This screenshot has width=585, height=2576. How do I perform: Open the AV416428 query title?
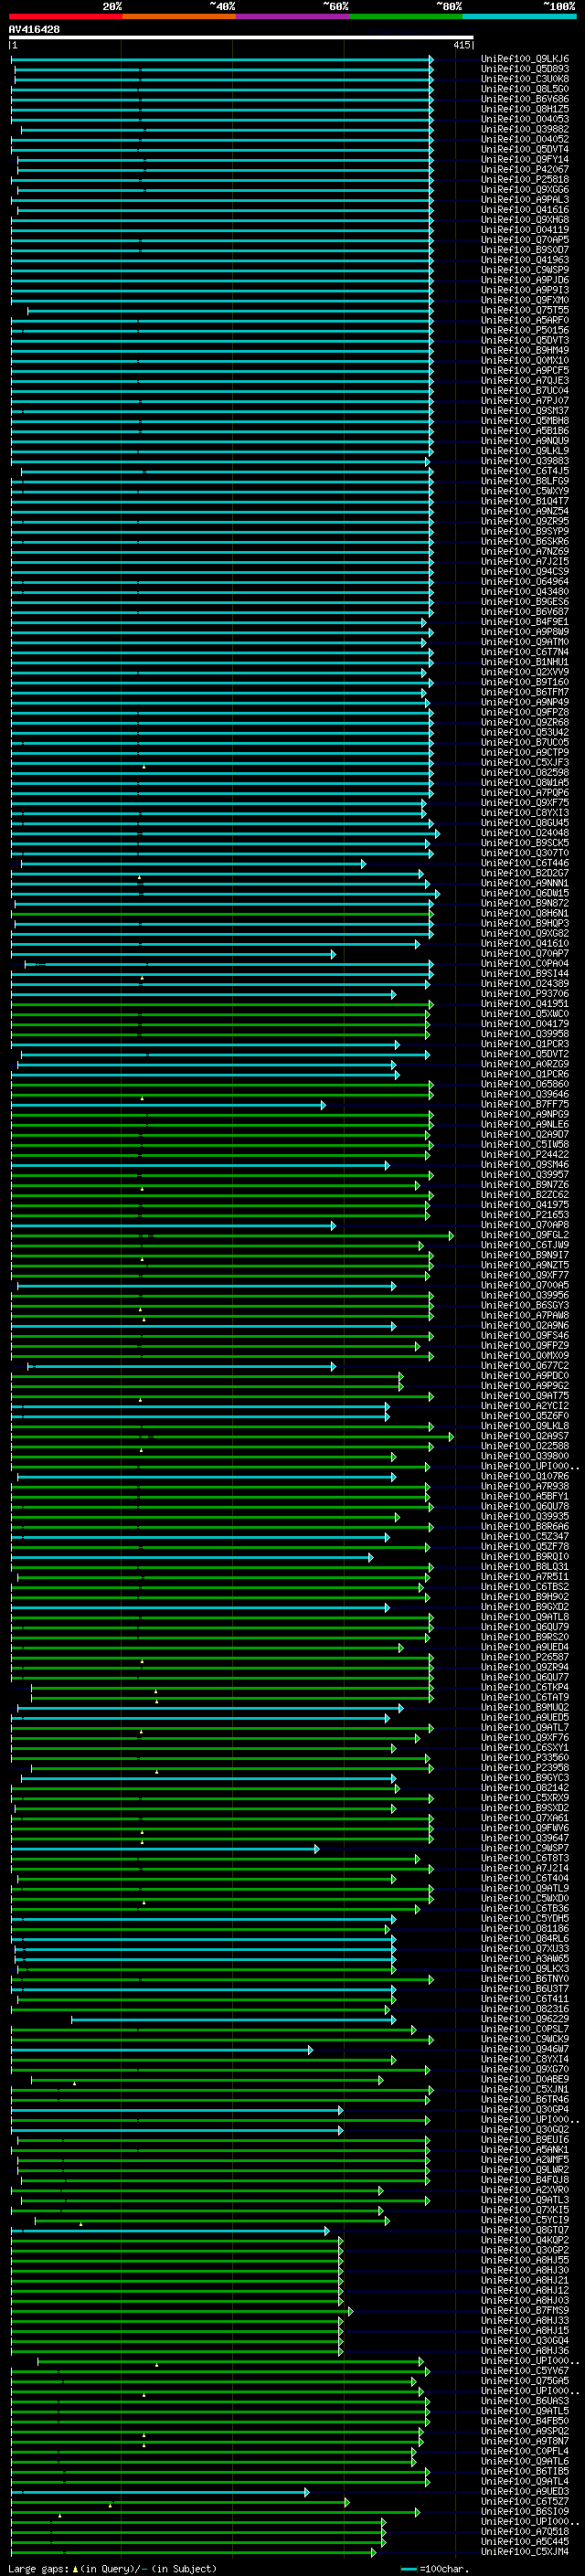tap(34, 29)
